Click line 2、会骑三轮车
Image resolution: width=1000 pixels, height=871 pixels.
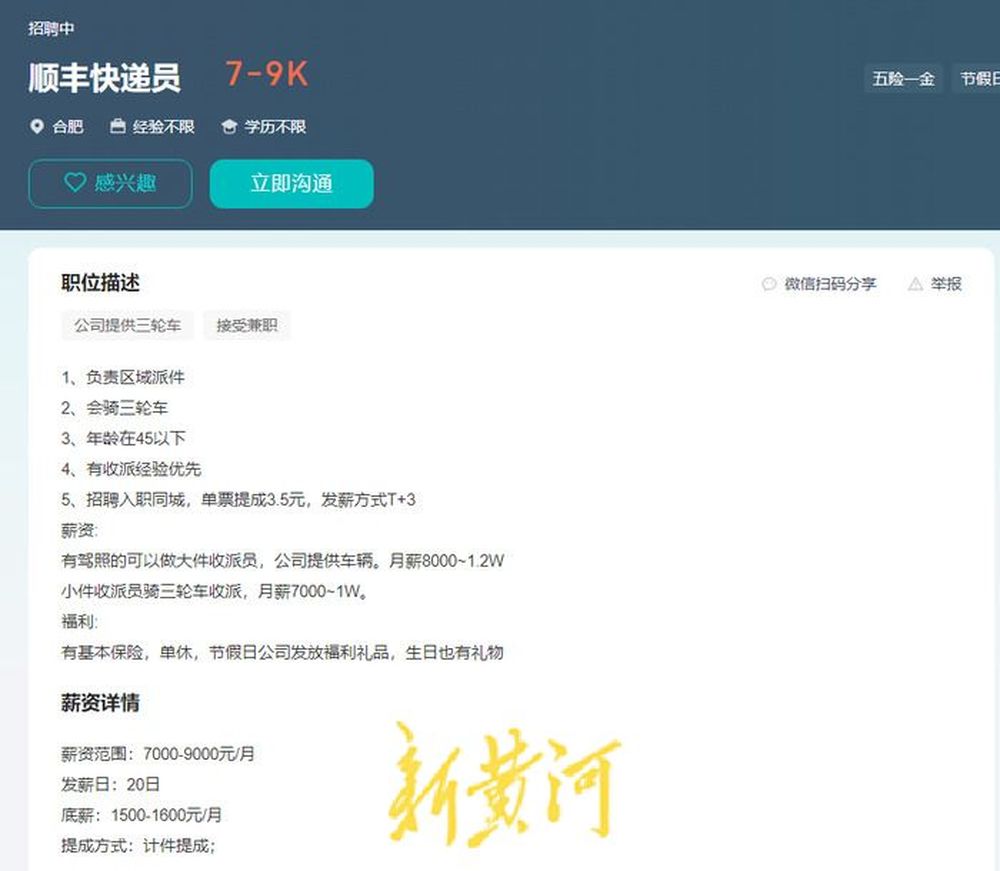[x=115, y=408]
